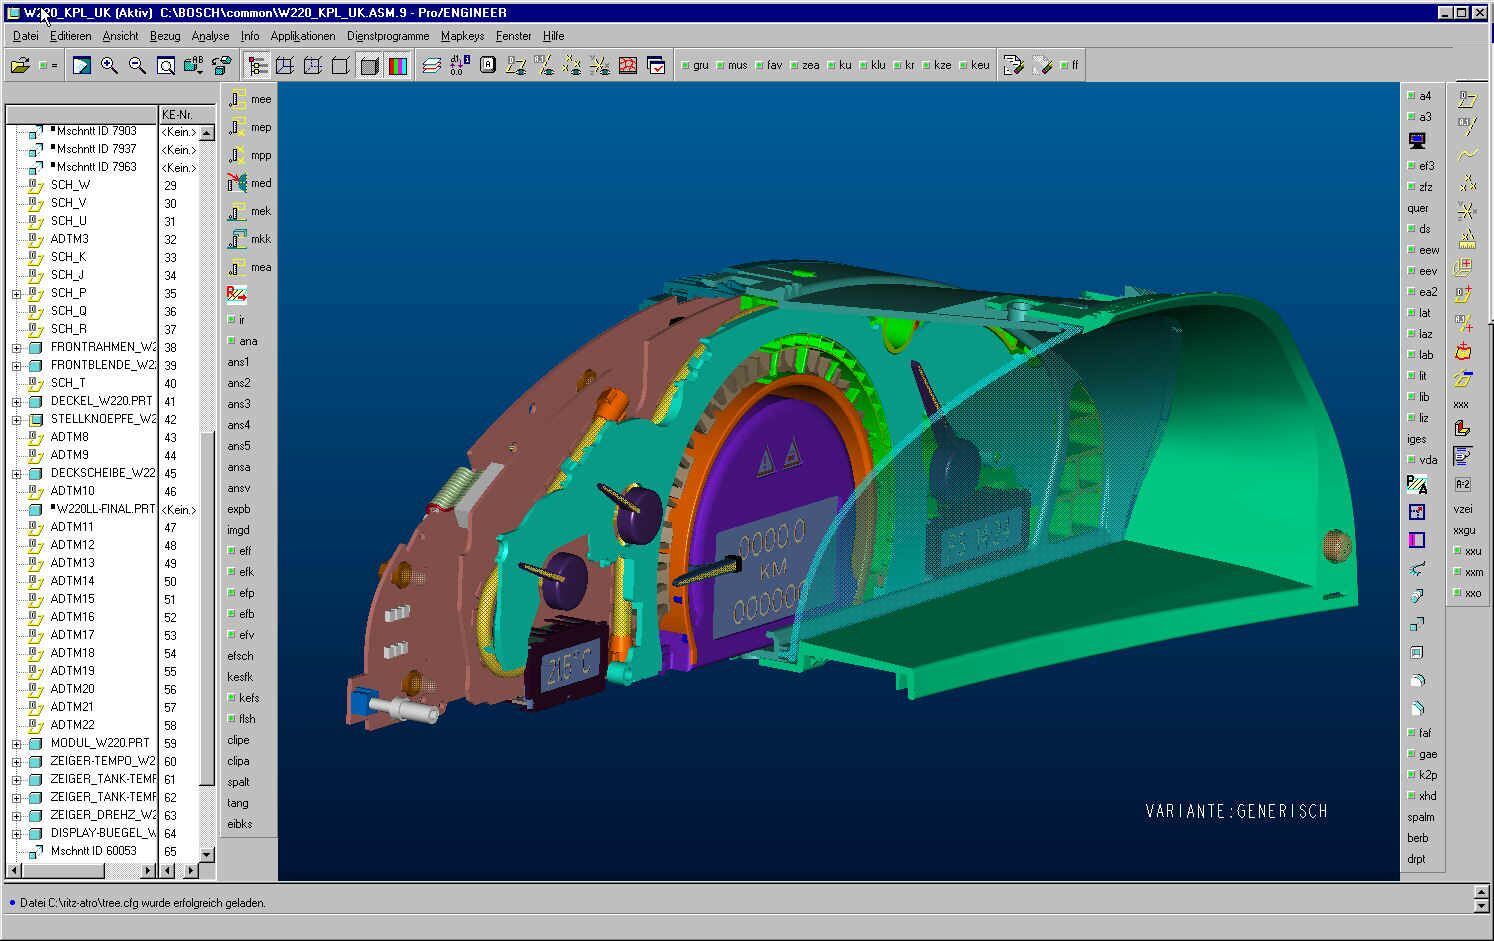Screen dimensions: 1494x941
Task: Click the ans1 mapkey button
Action: pyautogui.click(x=239, y=362)
